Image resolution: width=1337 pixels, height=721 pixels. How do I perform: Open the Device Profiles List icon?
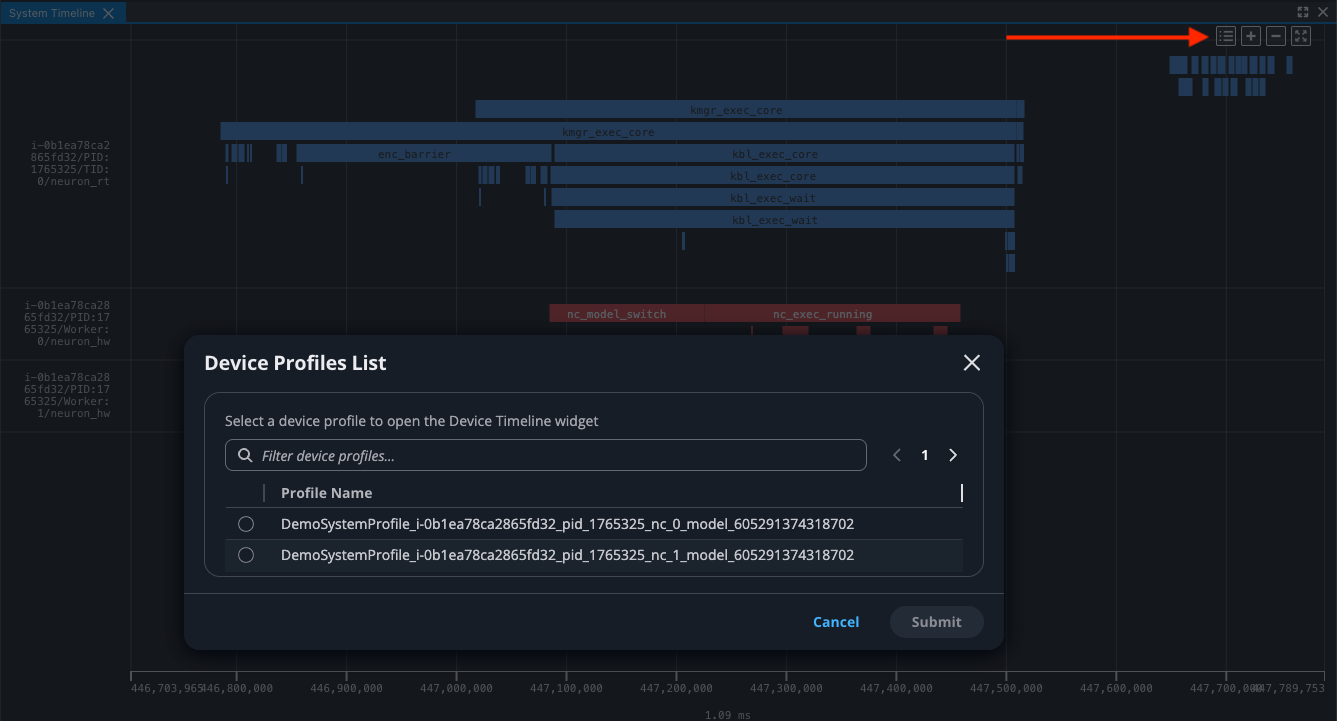pos(1226,35)
